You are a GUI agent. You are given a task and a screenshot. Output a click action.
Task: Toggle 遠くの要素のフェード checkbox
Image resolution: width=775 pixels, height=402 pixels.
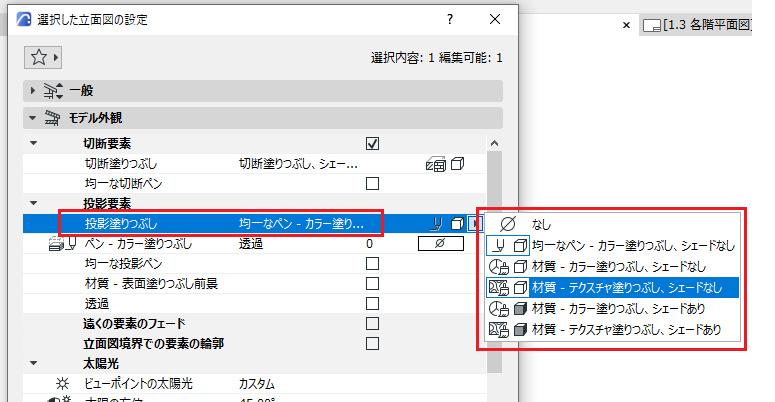[x=372, y=324]
